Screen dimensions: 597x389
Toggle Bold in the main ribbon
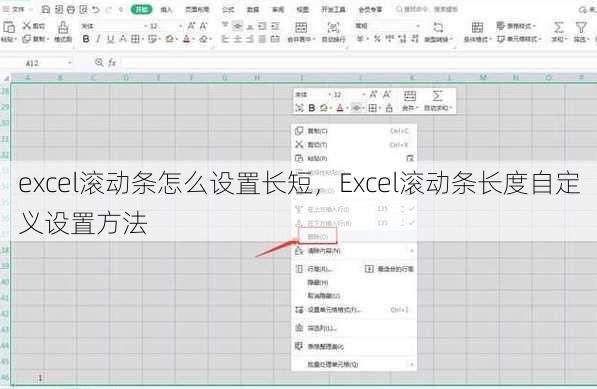pyautogui.click(x=86, y=39)
